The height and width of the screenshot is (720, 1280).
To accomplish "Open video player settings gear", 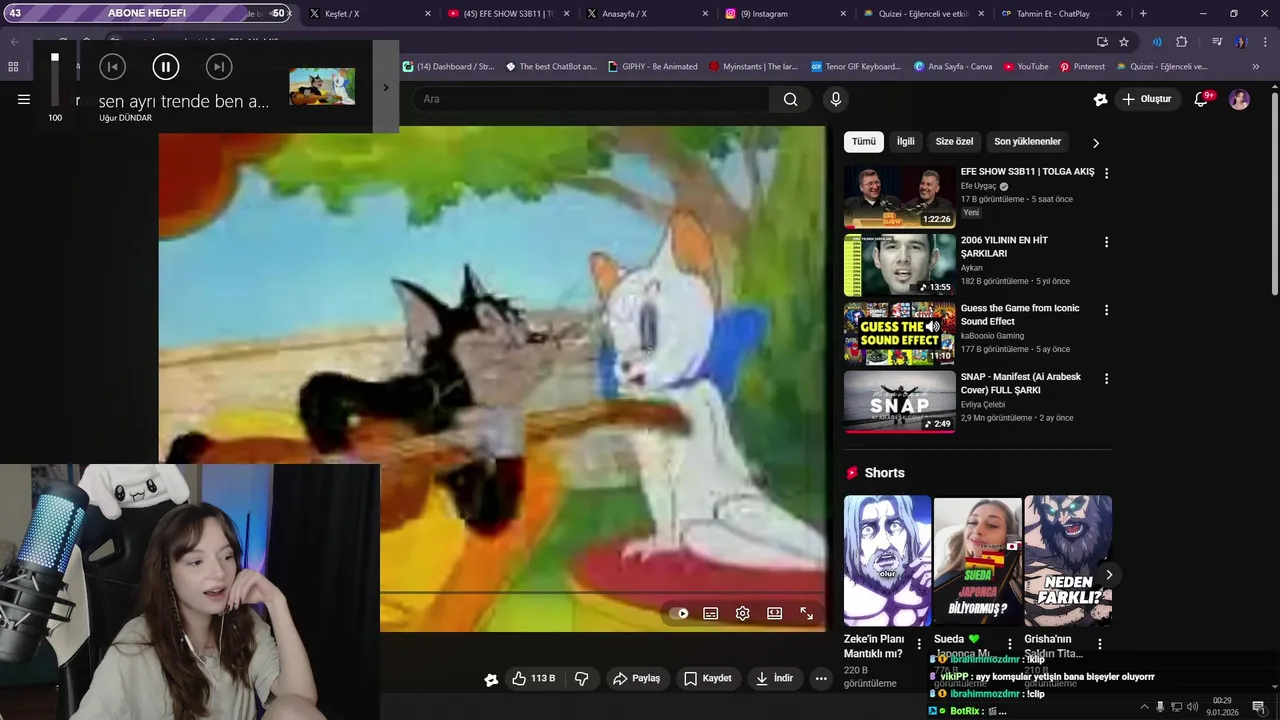I will (x=742, y=613).
